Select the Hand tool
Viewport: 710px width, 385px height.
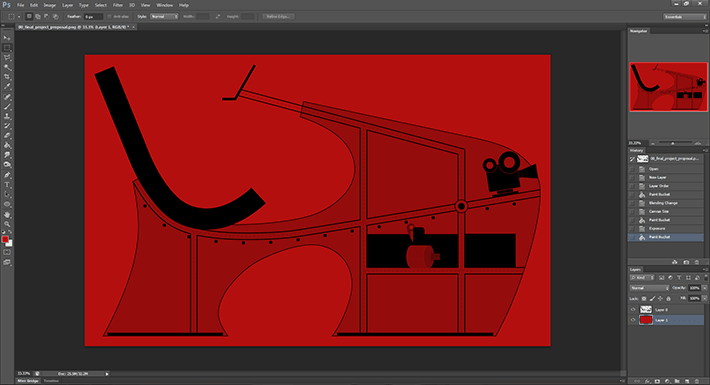pos(7,214)
